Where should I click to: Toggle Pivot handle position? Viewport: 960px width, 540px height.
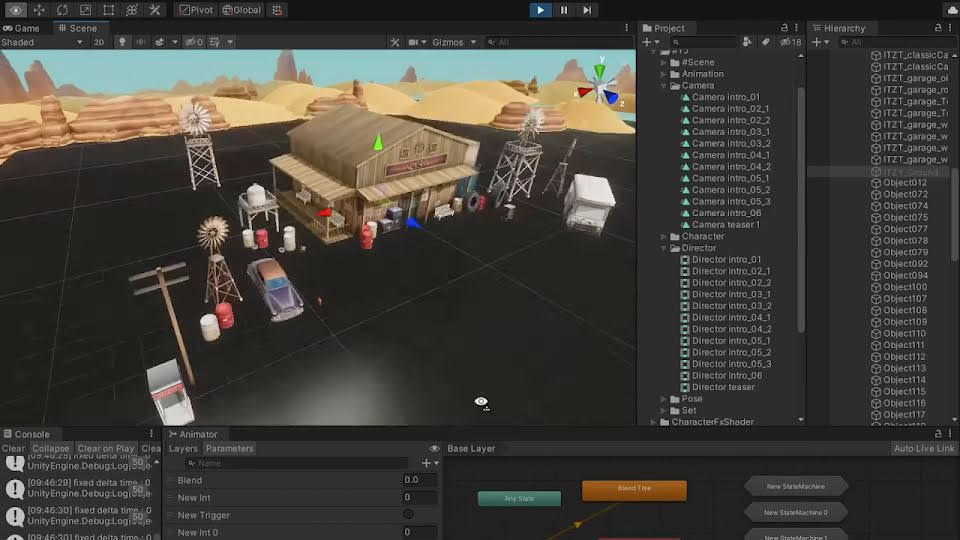click(x=196, y=10)
